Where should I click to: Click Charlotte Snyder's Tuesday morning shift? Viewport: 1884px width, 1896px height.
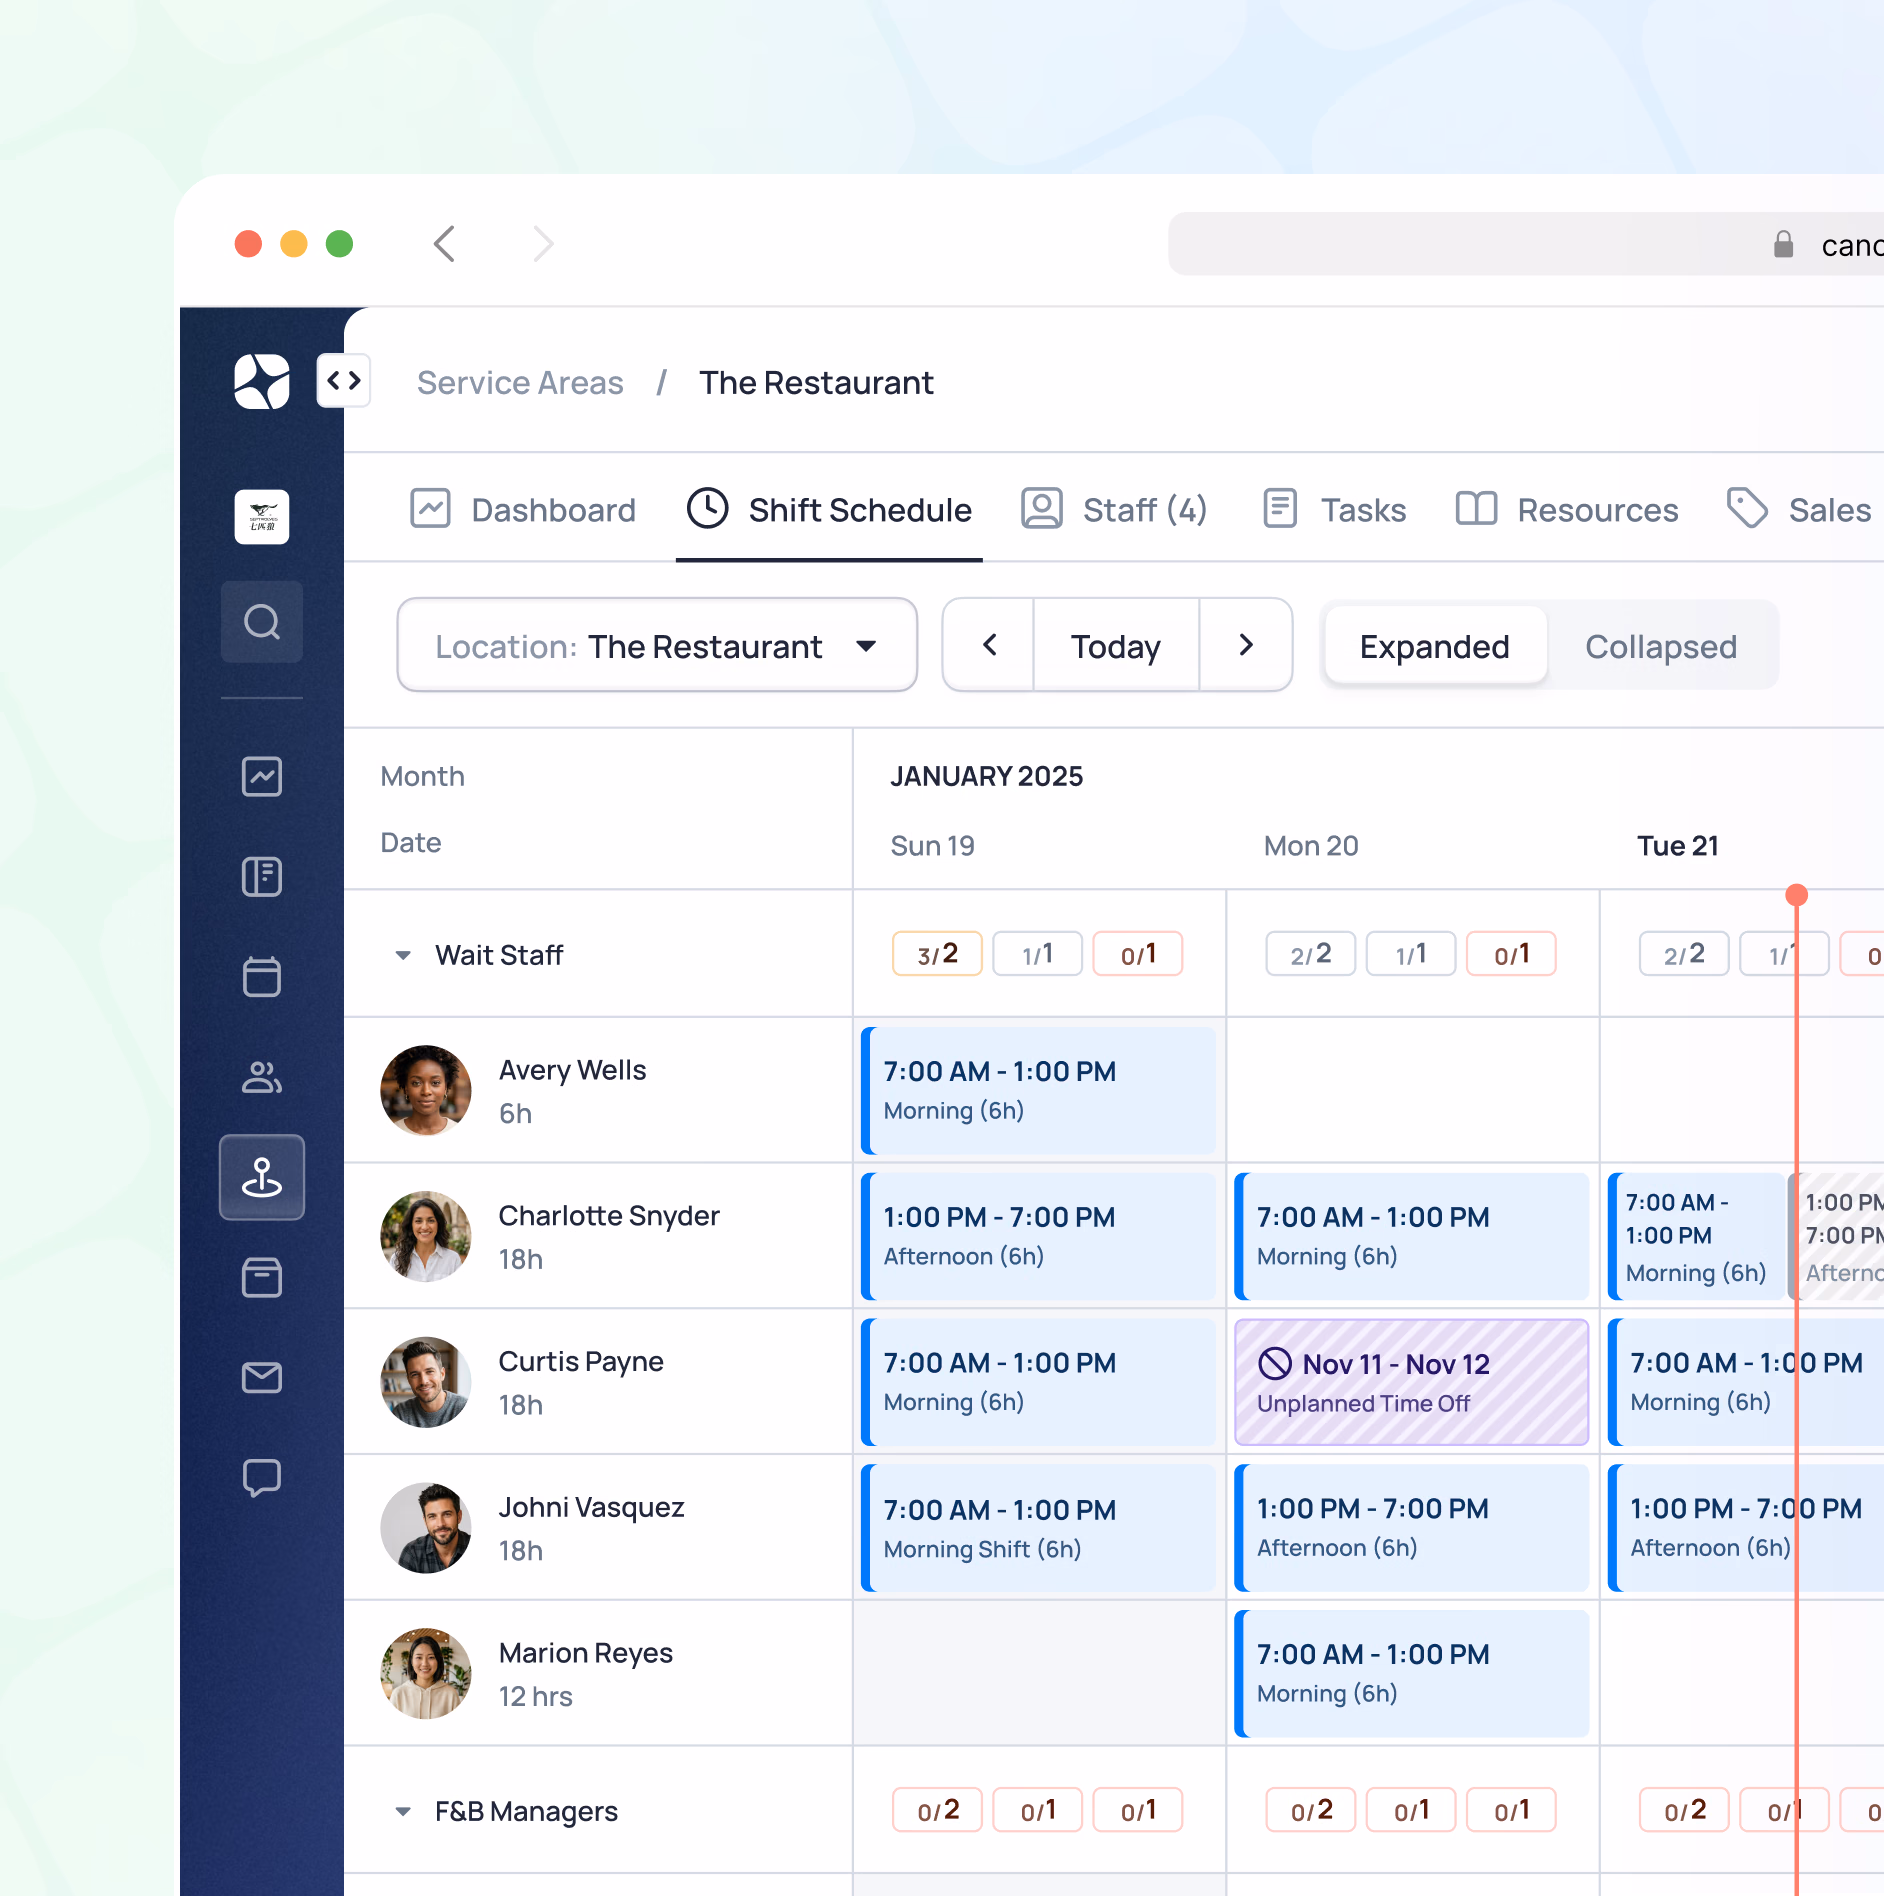tap(1695, 1236)
